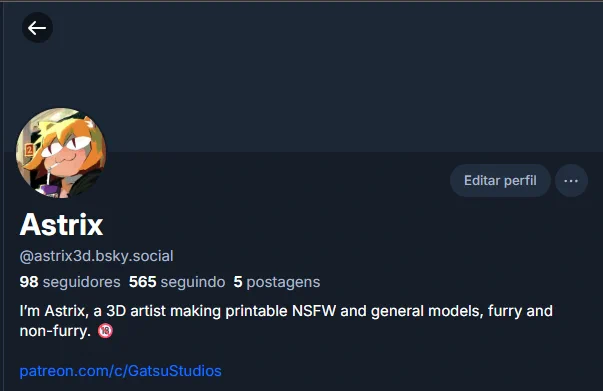Open the three-dot more options menu
The image size is (603, 391).
click(571, 181)
